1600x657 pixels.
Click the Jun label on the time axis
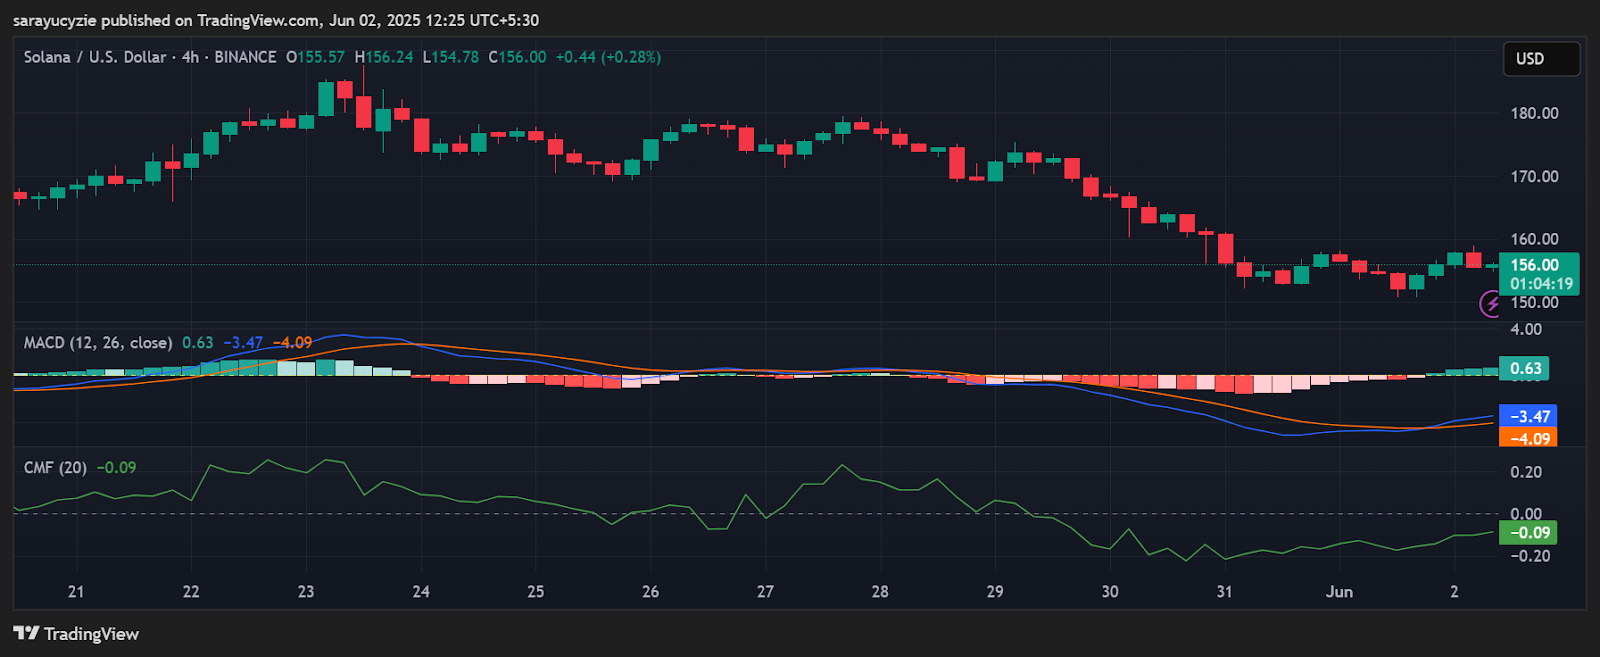point(1339,592)
